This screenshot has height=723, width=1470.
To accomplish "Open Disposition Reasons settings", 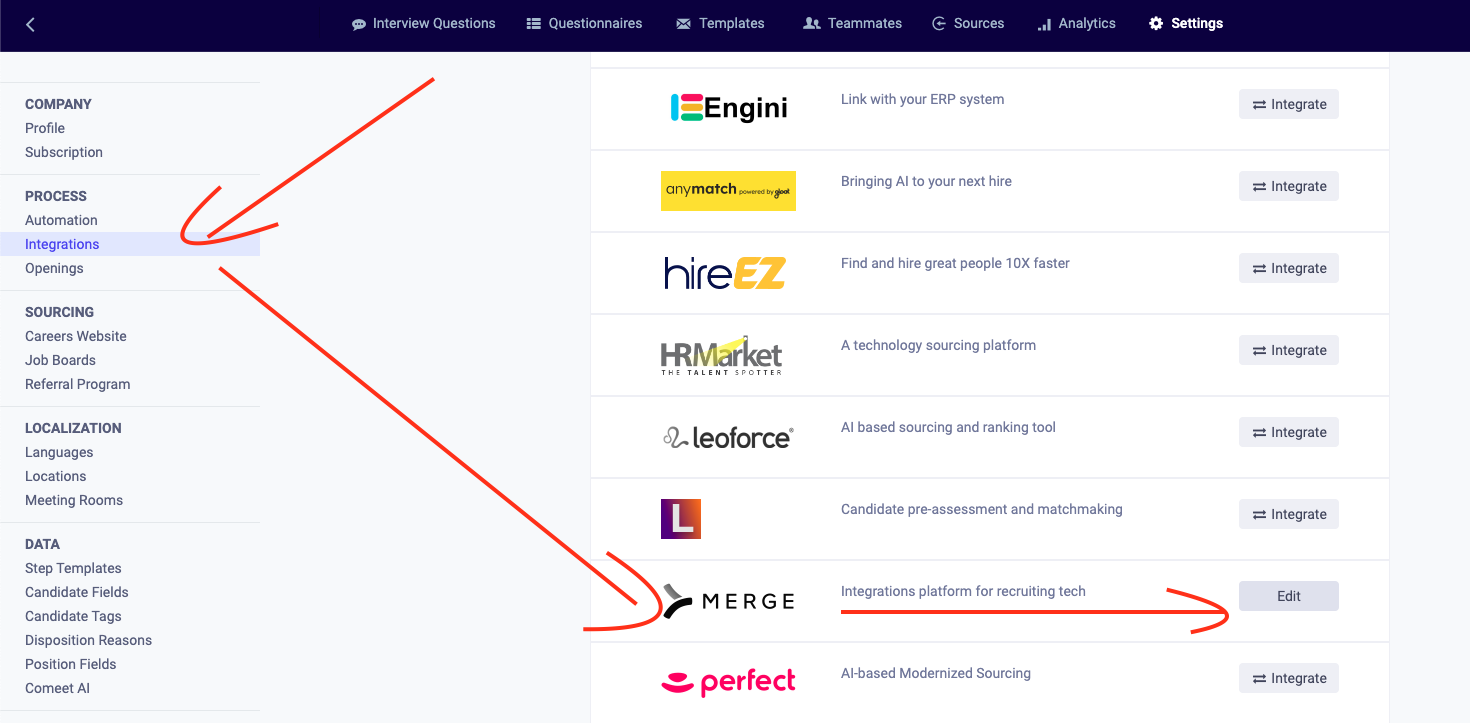I will pyautogui.click(x=89, y=640).
